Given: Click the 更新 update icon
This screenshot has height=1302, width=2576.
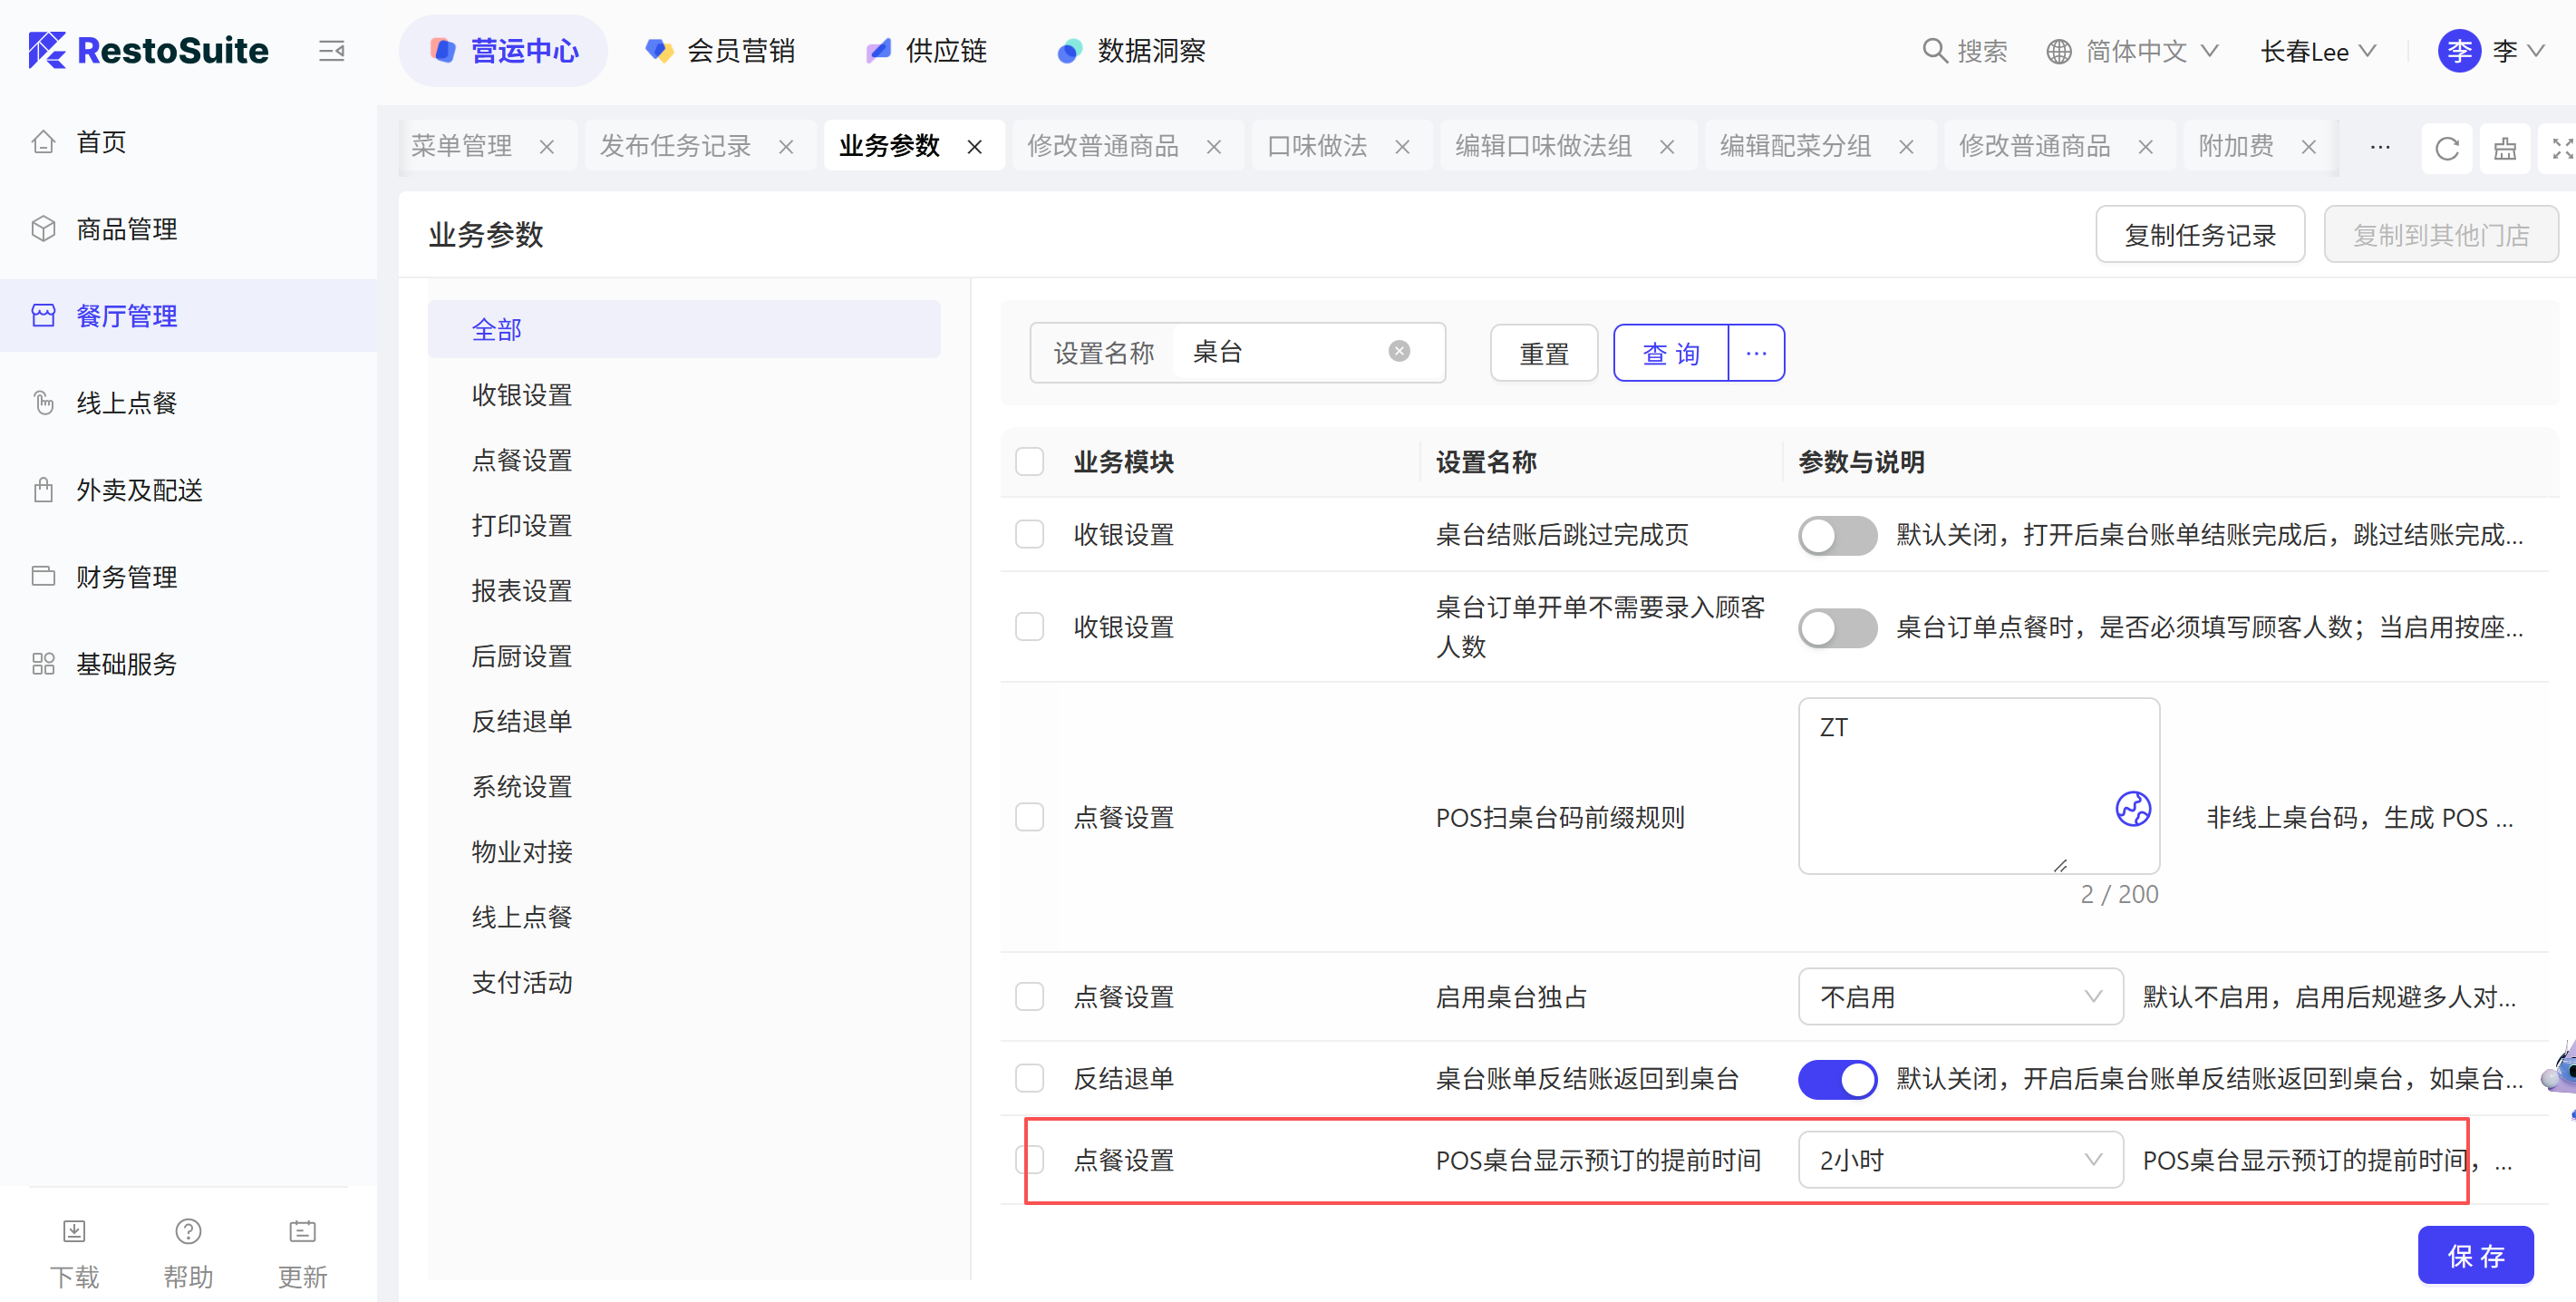Looking at the screenshot, I should tap(302, 1230).
